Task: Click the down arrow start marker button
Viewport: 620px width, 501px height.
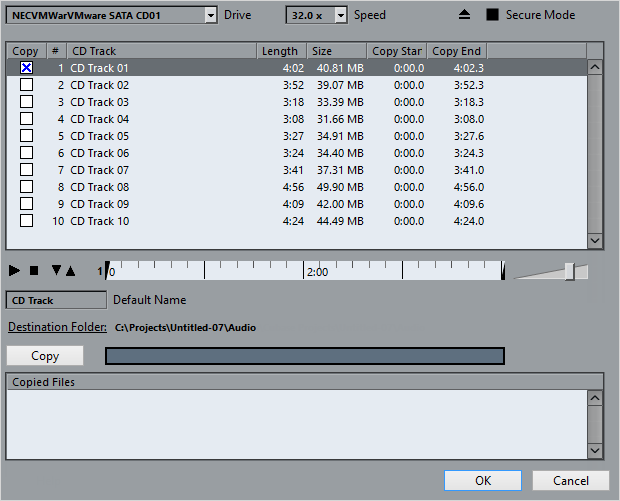Action: (x=57, y=270)
